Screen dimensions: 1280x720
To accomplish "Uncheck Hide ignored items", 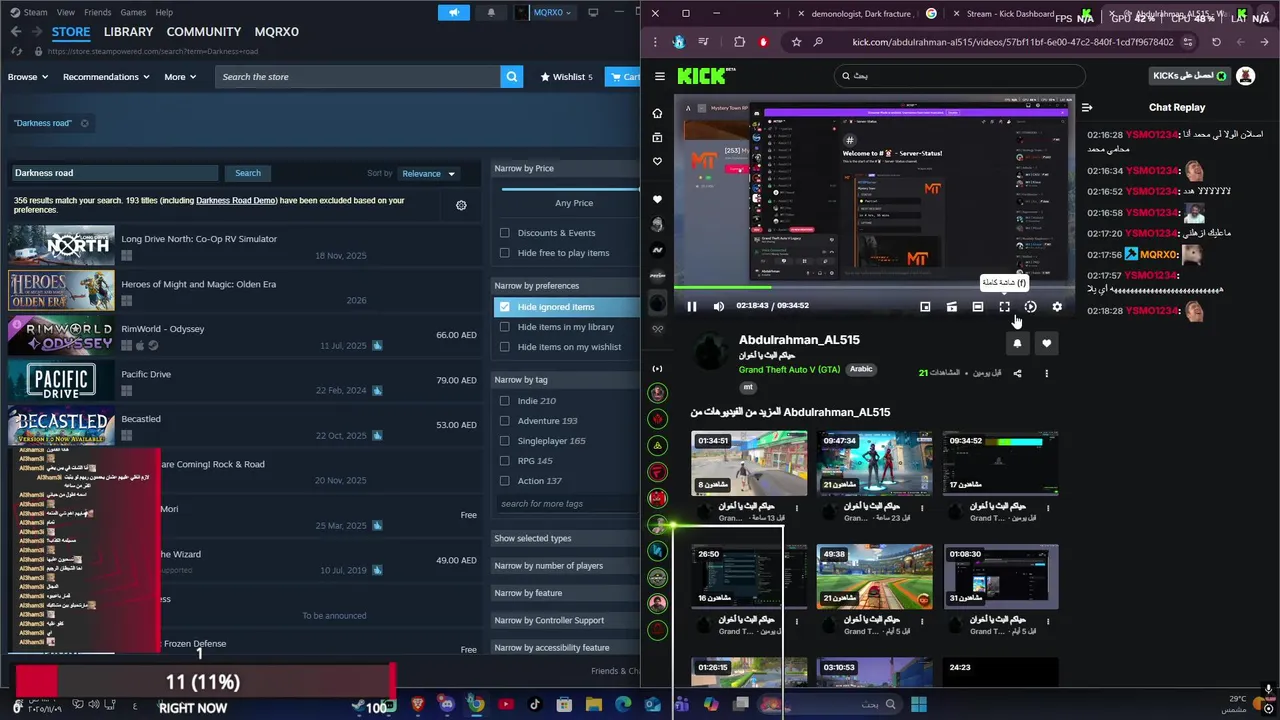I will (x=505, y=307).
